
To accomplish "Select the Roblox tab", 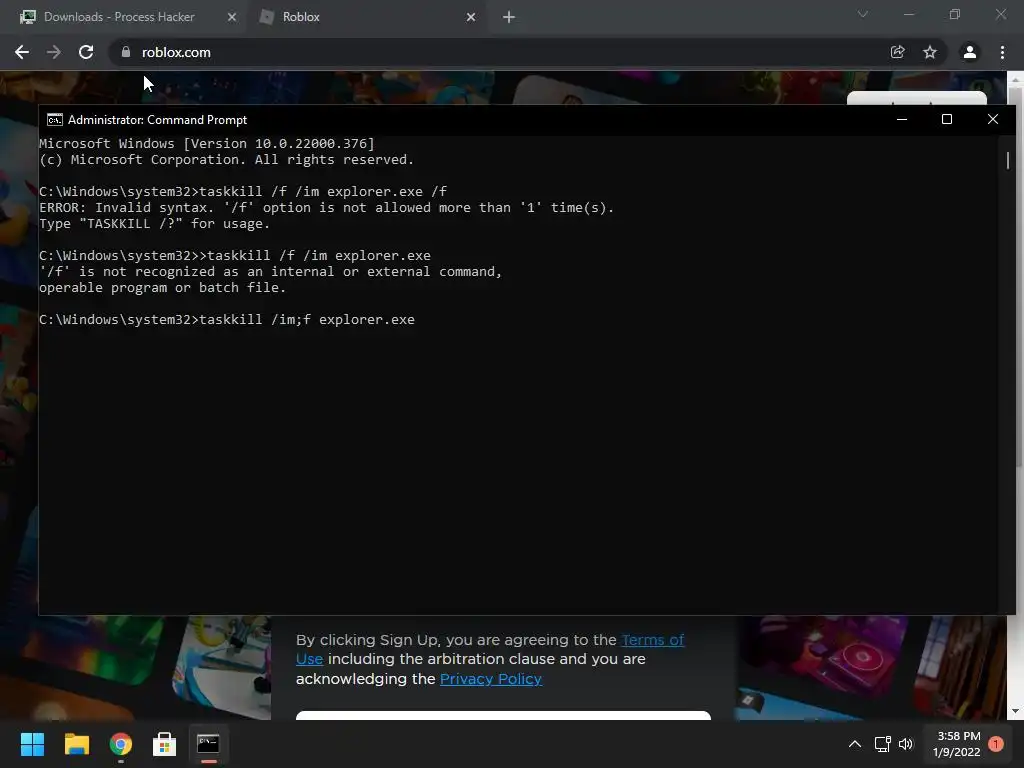I will pyautogui.click(x=301, y=17).
